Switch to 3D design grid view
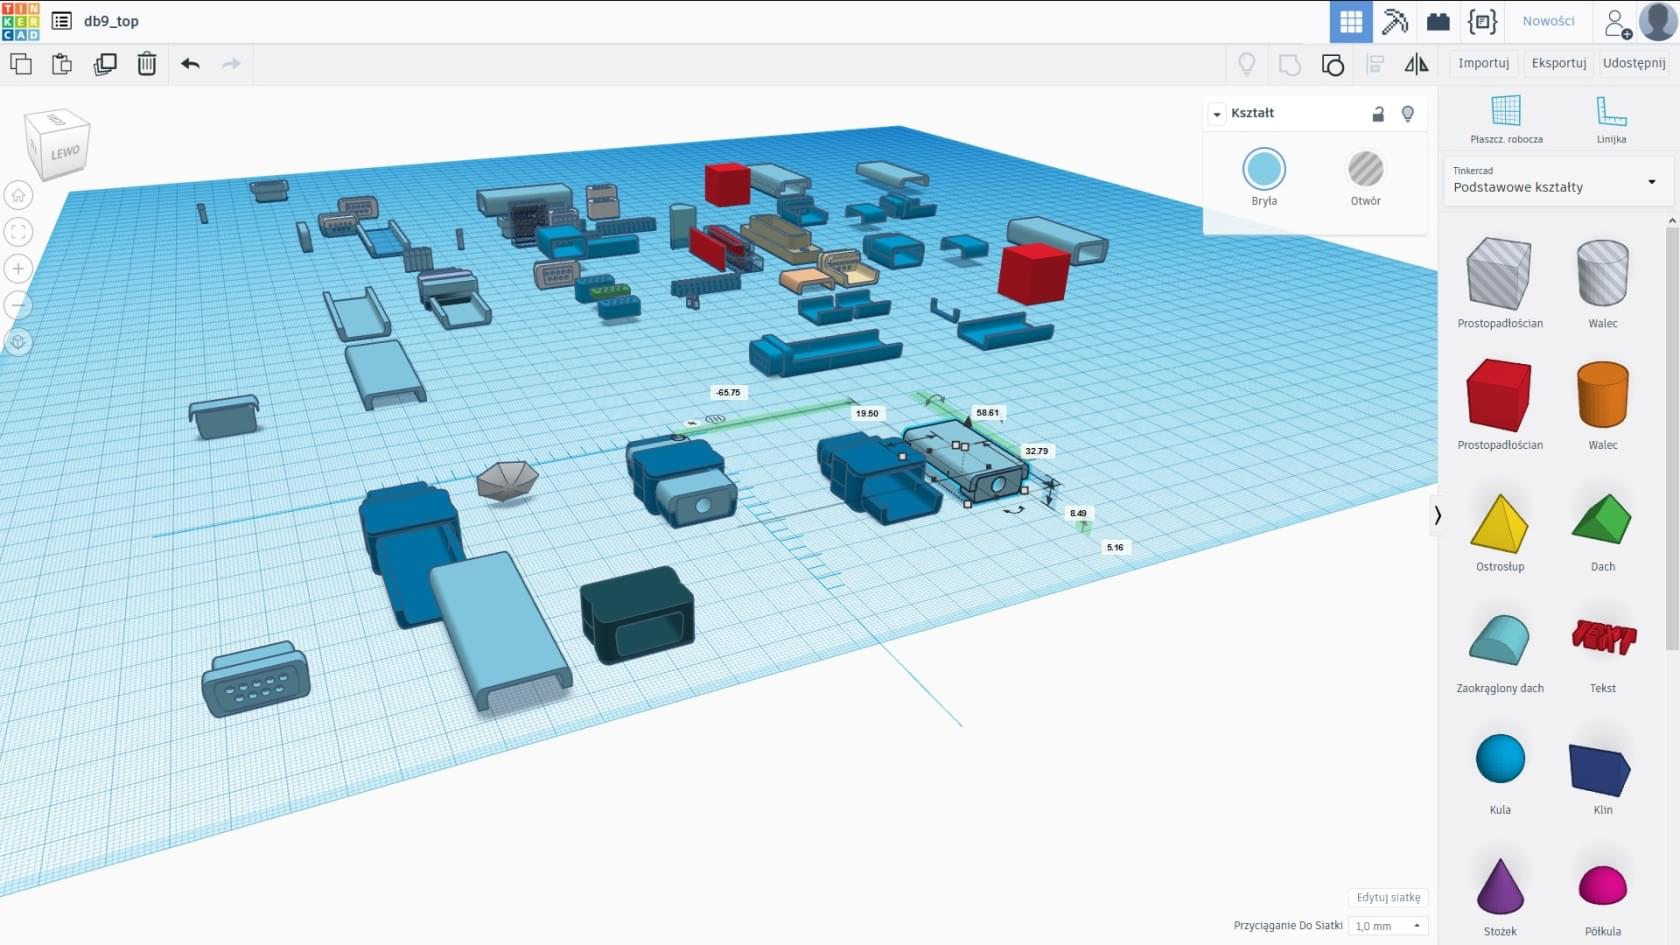Screen dimensions: 1680x945 point(1351,21)
